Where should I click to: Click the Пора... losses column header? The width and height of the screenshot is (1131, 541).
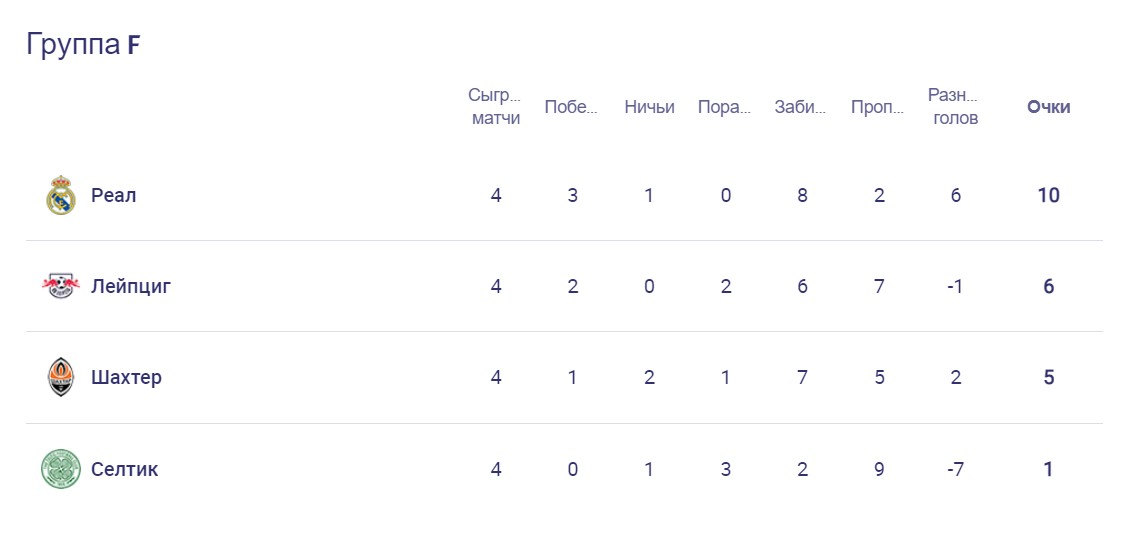coord(724,107)
